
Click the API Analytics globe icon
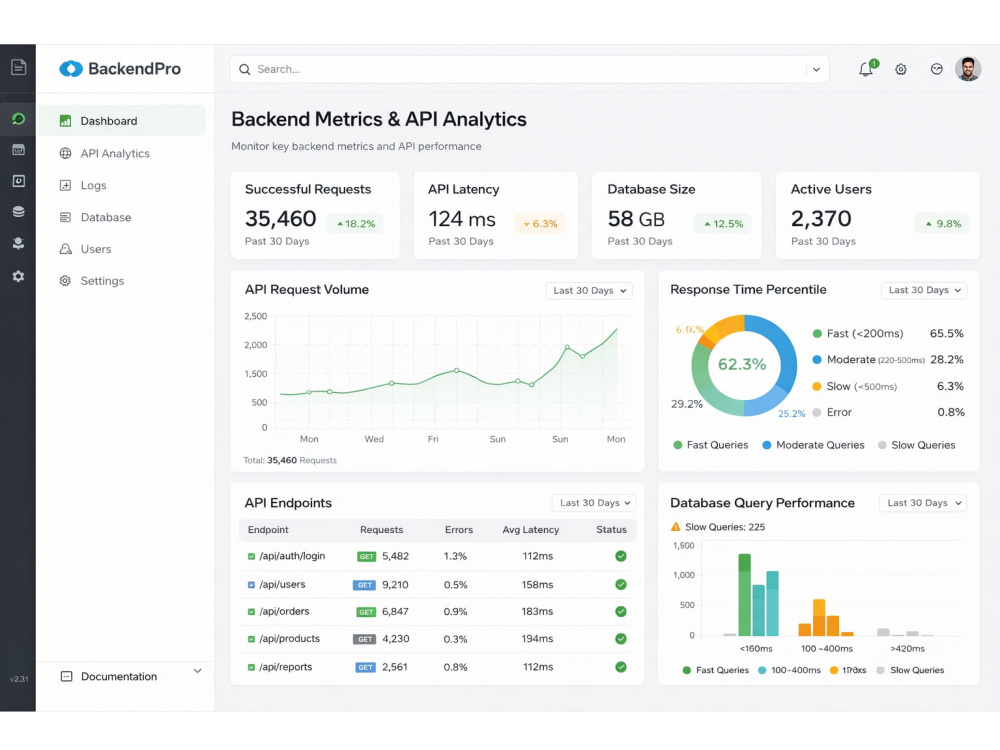pos(65,153)
